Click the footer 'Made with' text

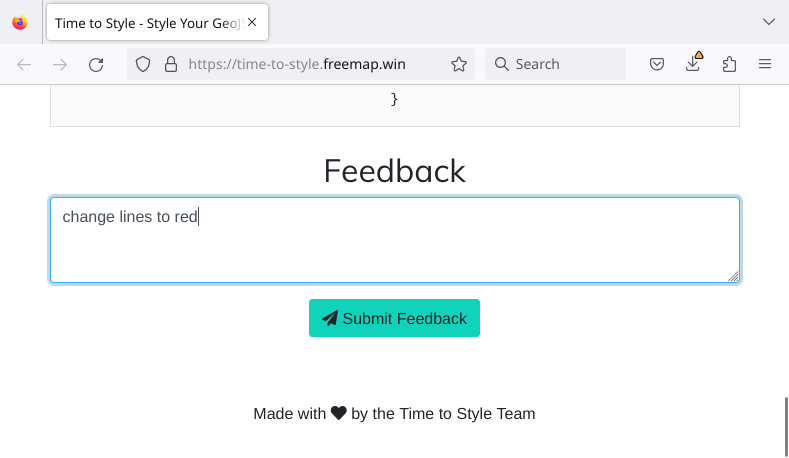click(290, 414)
